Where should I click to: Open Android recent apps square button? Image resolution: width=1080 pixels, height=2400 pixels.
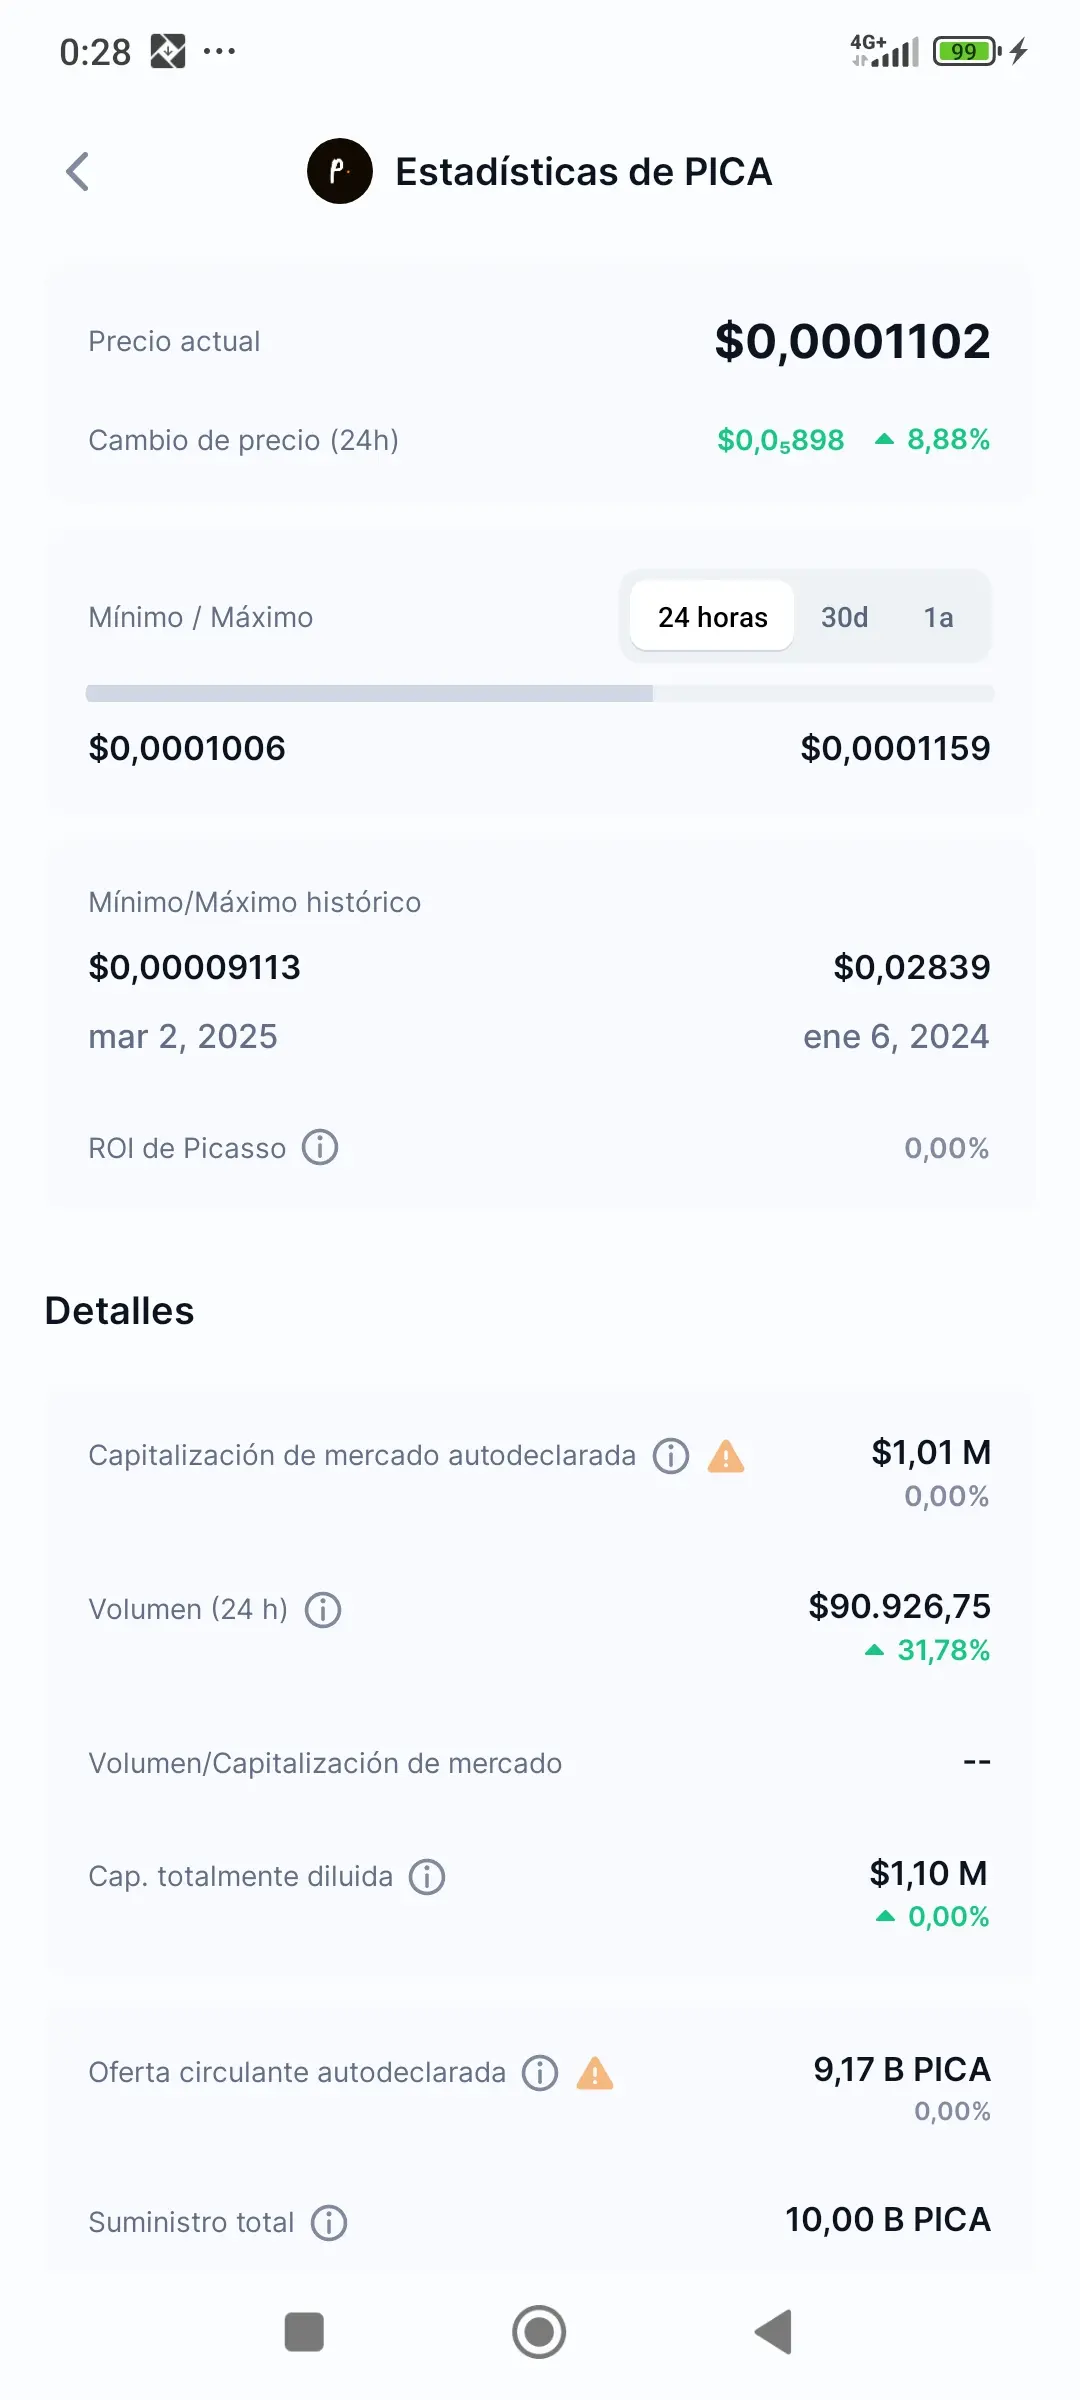[304, 2332]
